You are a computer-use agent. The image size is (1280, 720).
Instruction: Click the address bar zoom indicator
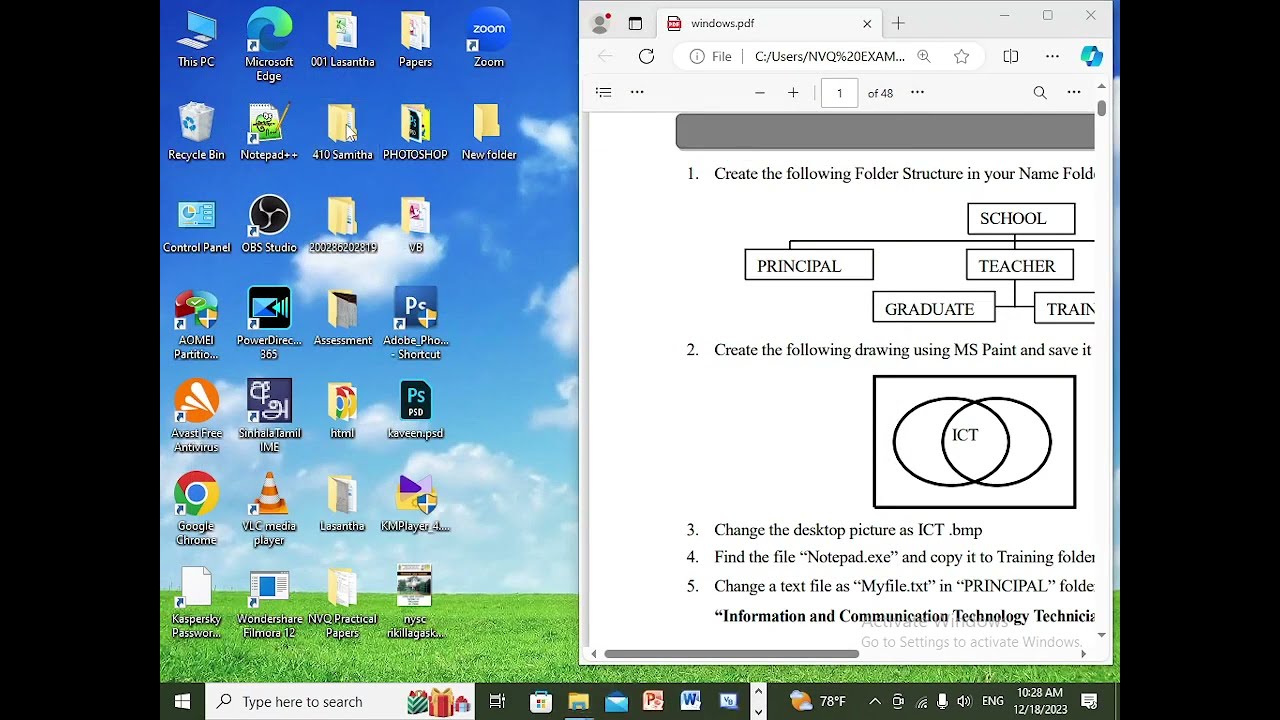[x=924, y=57]
